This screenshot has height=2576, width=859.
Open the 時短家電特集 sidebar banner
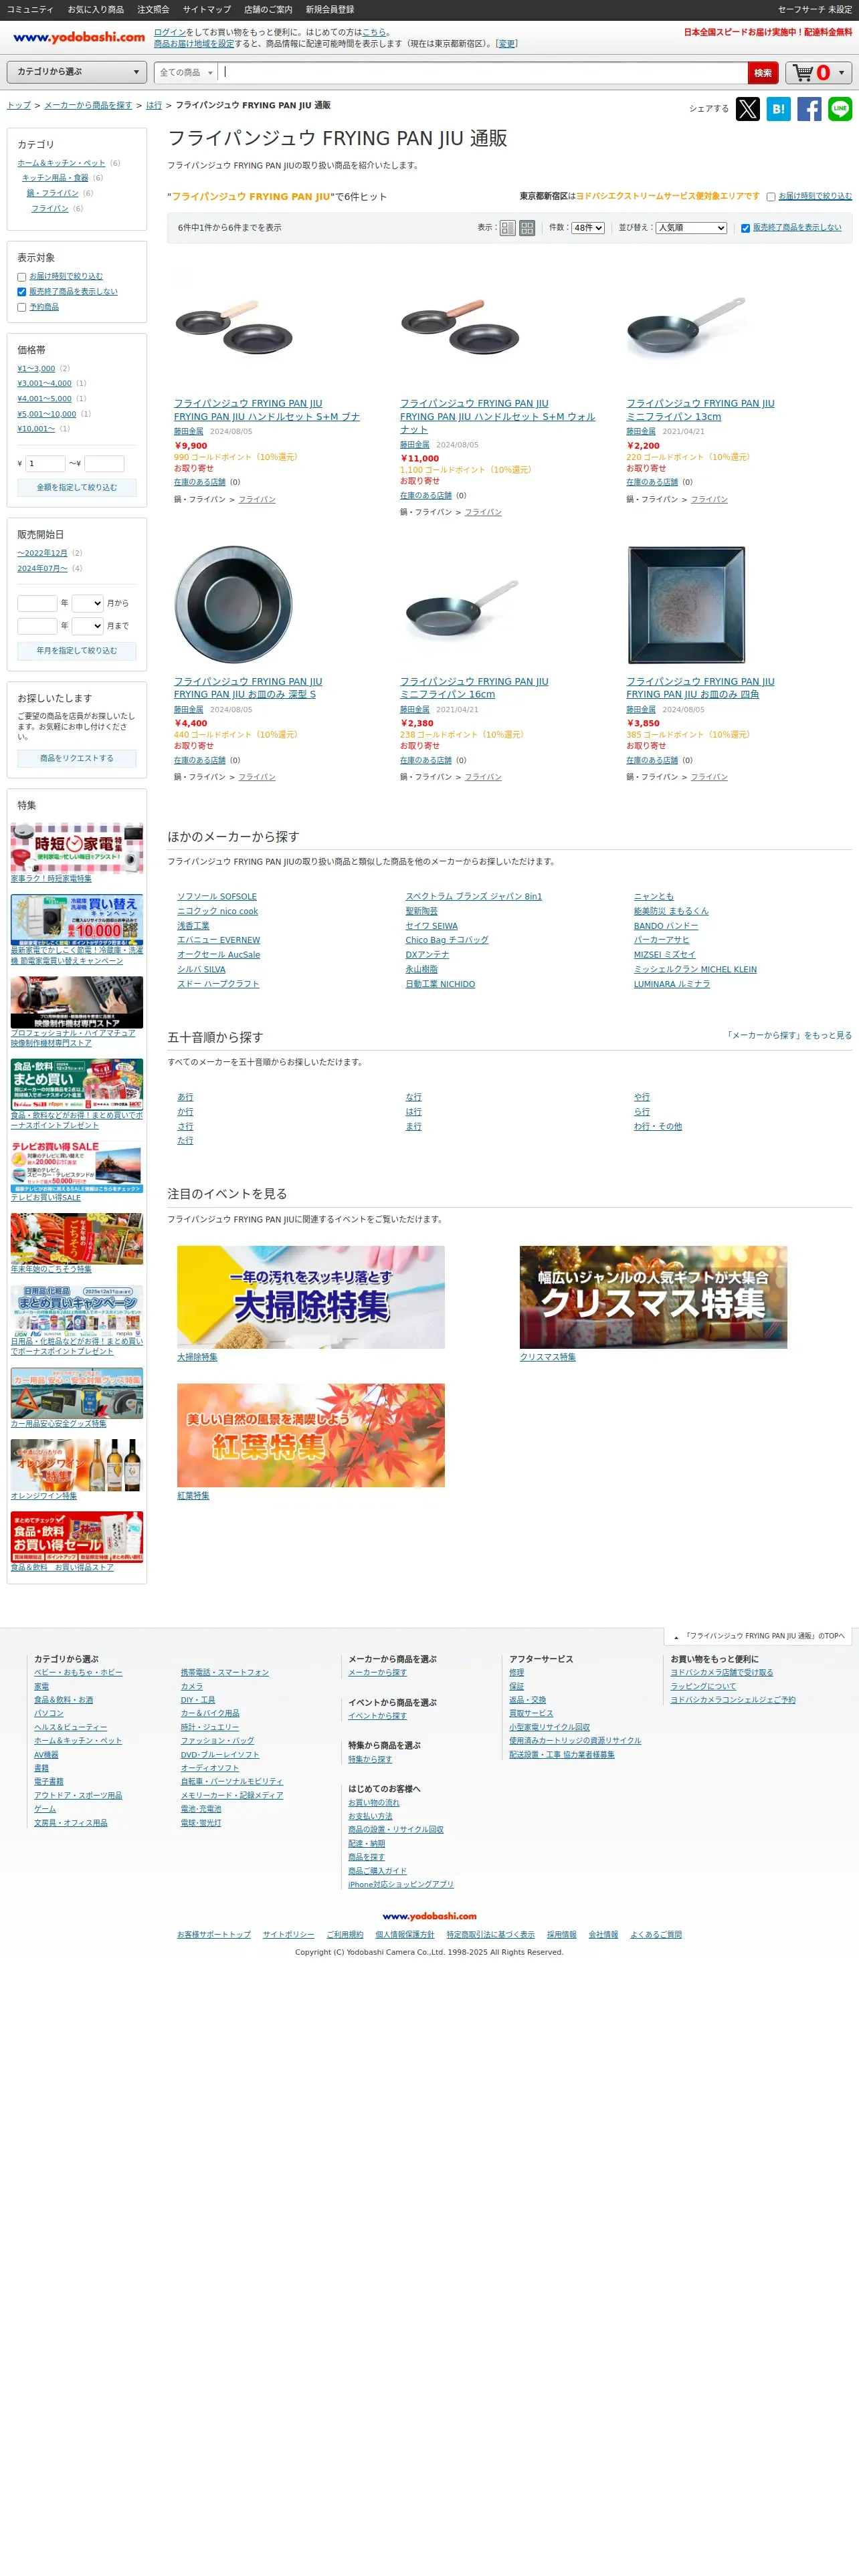pos(77,848)
